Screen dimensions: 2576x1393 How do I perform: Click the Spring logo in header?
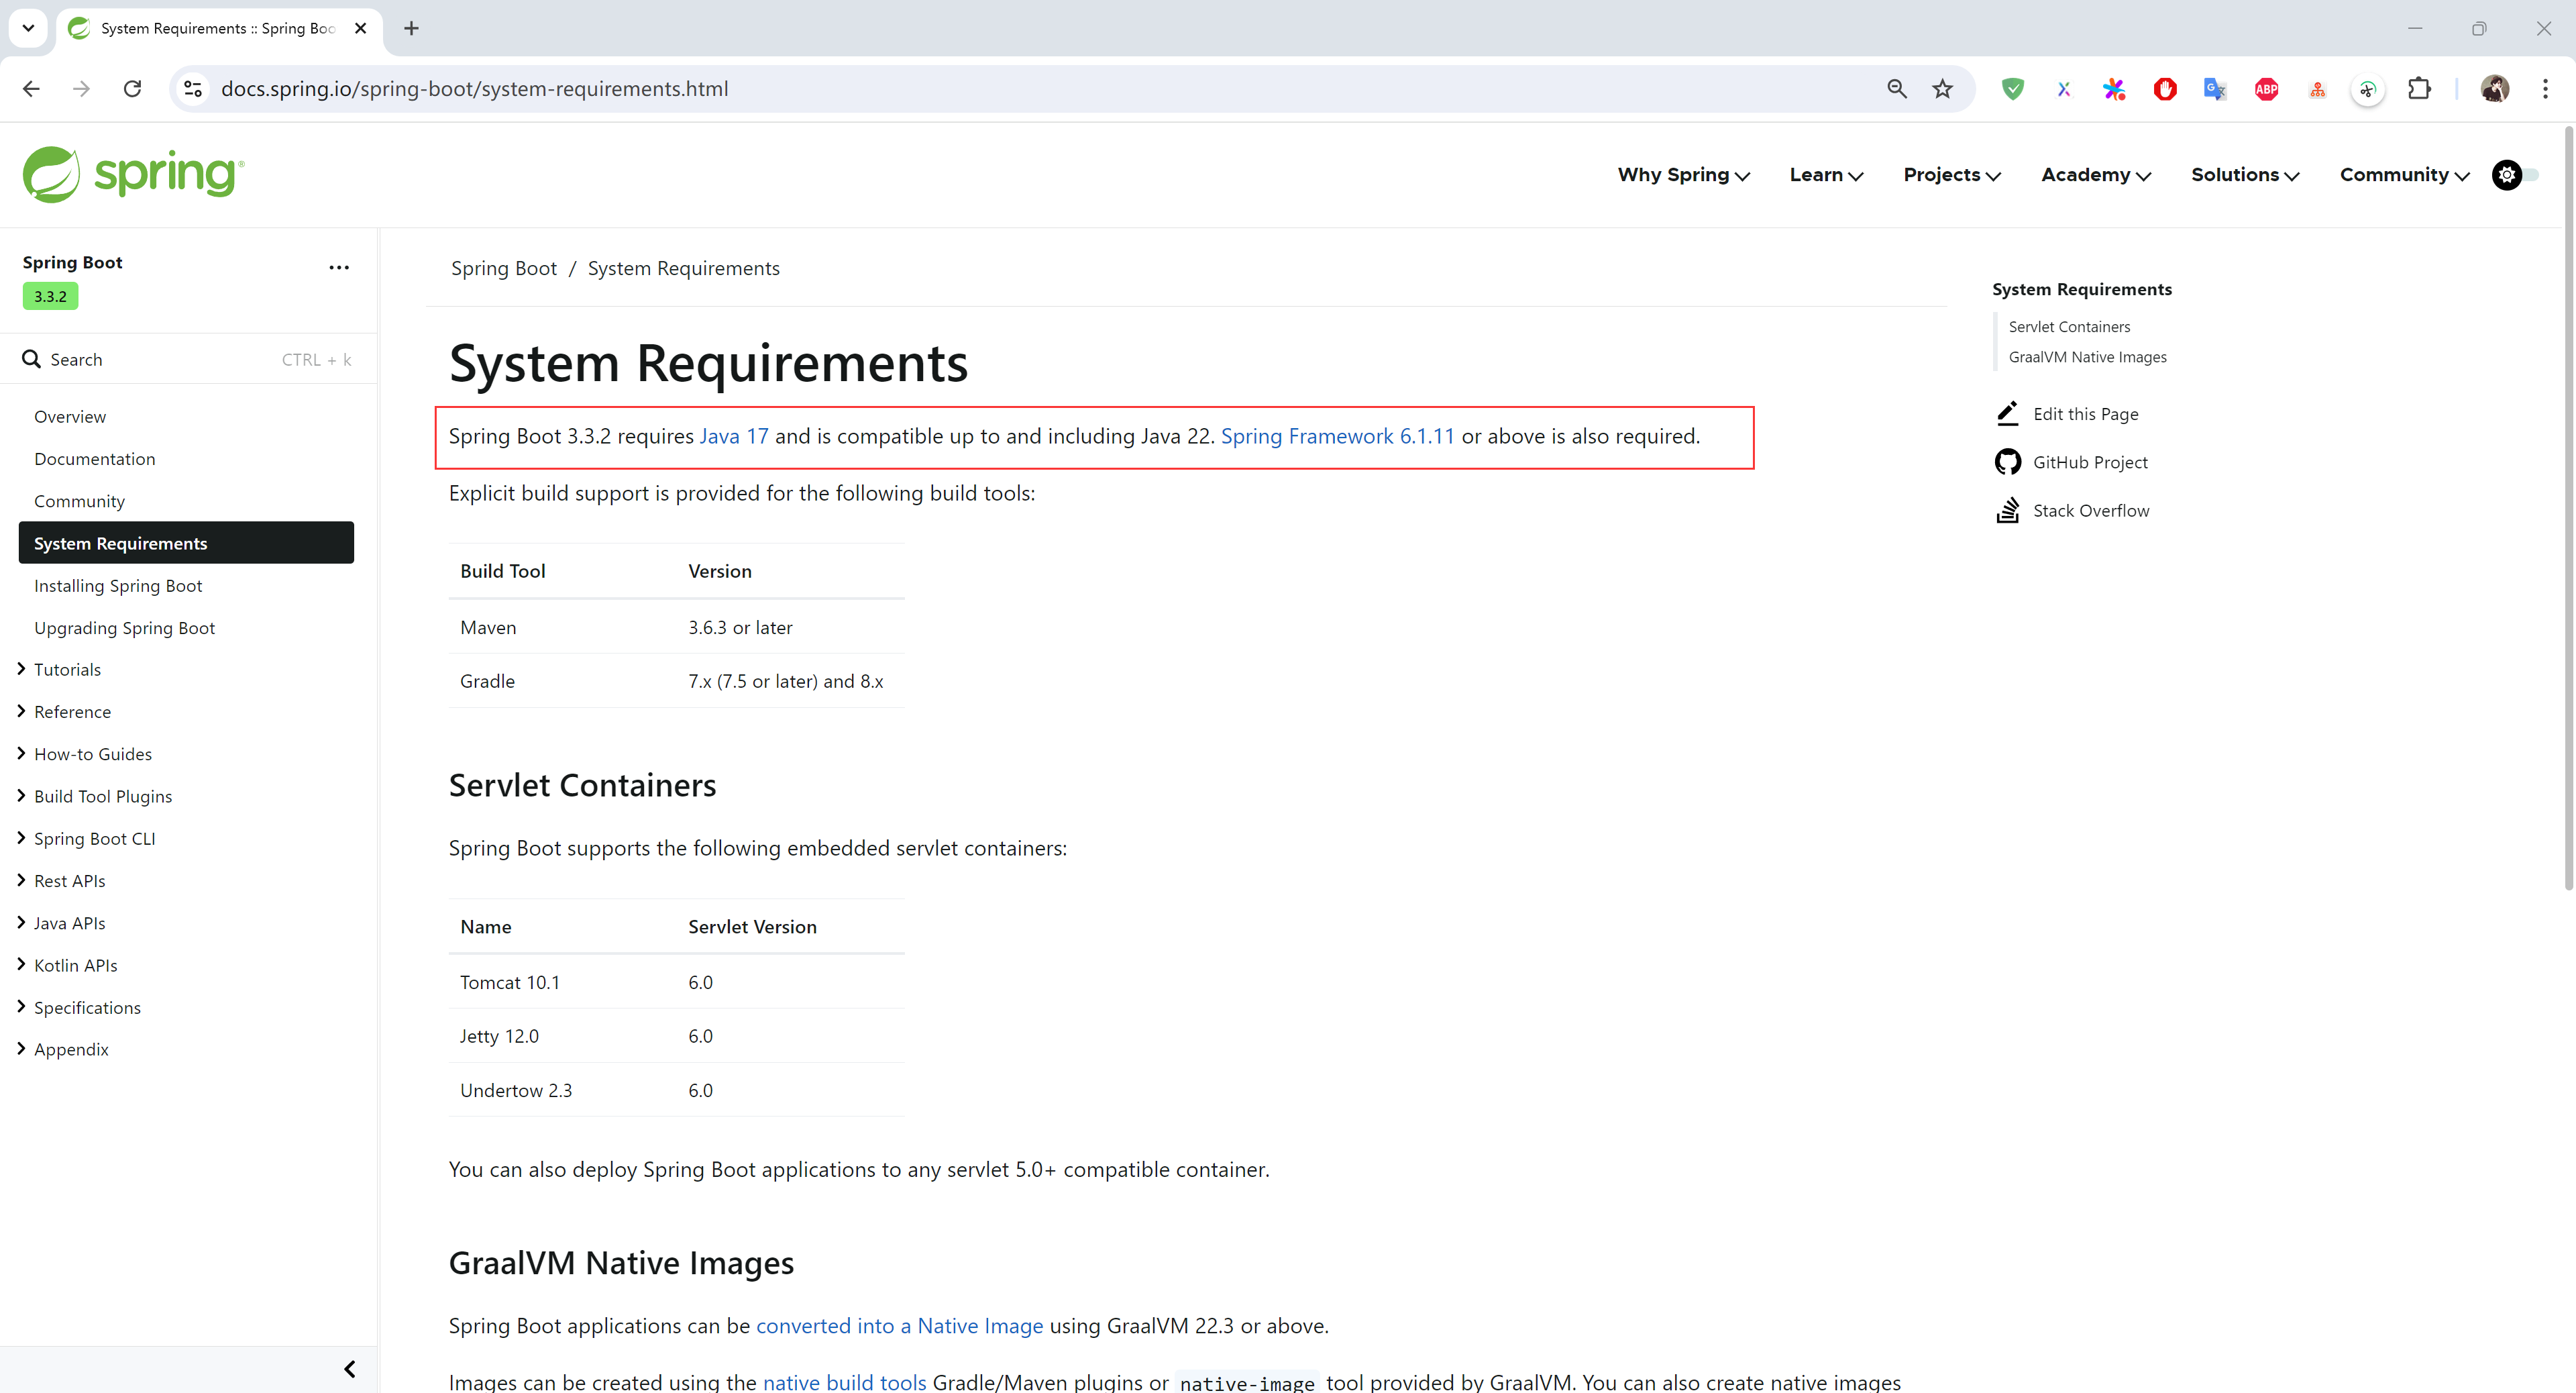pos(133,174)
